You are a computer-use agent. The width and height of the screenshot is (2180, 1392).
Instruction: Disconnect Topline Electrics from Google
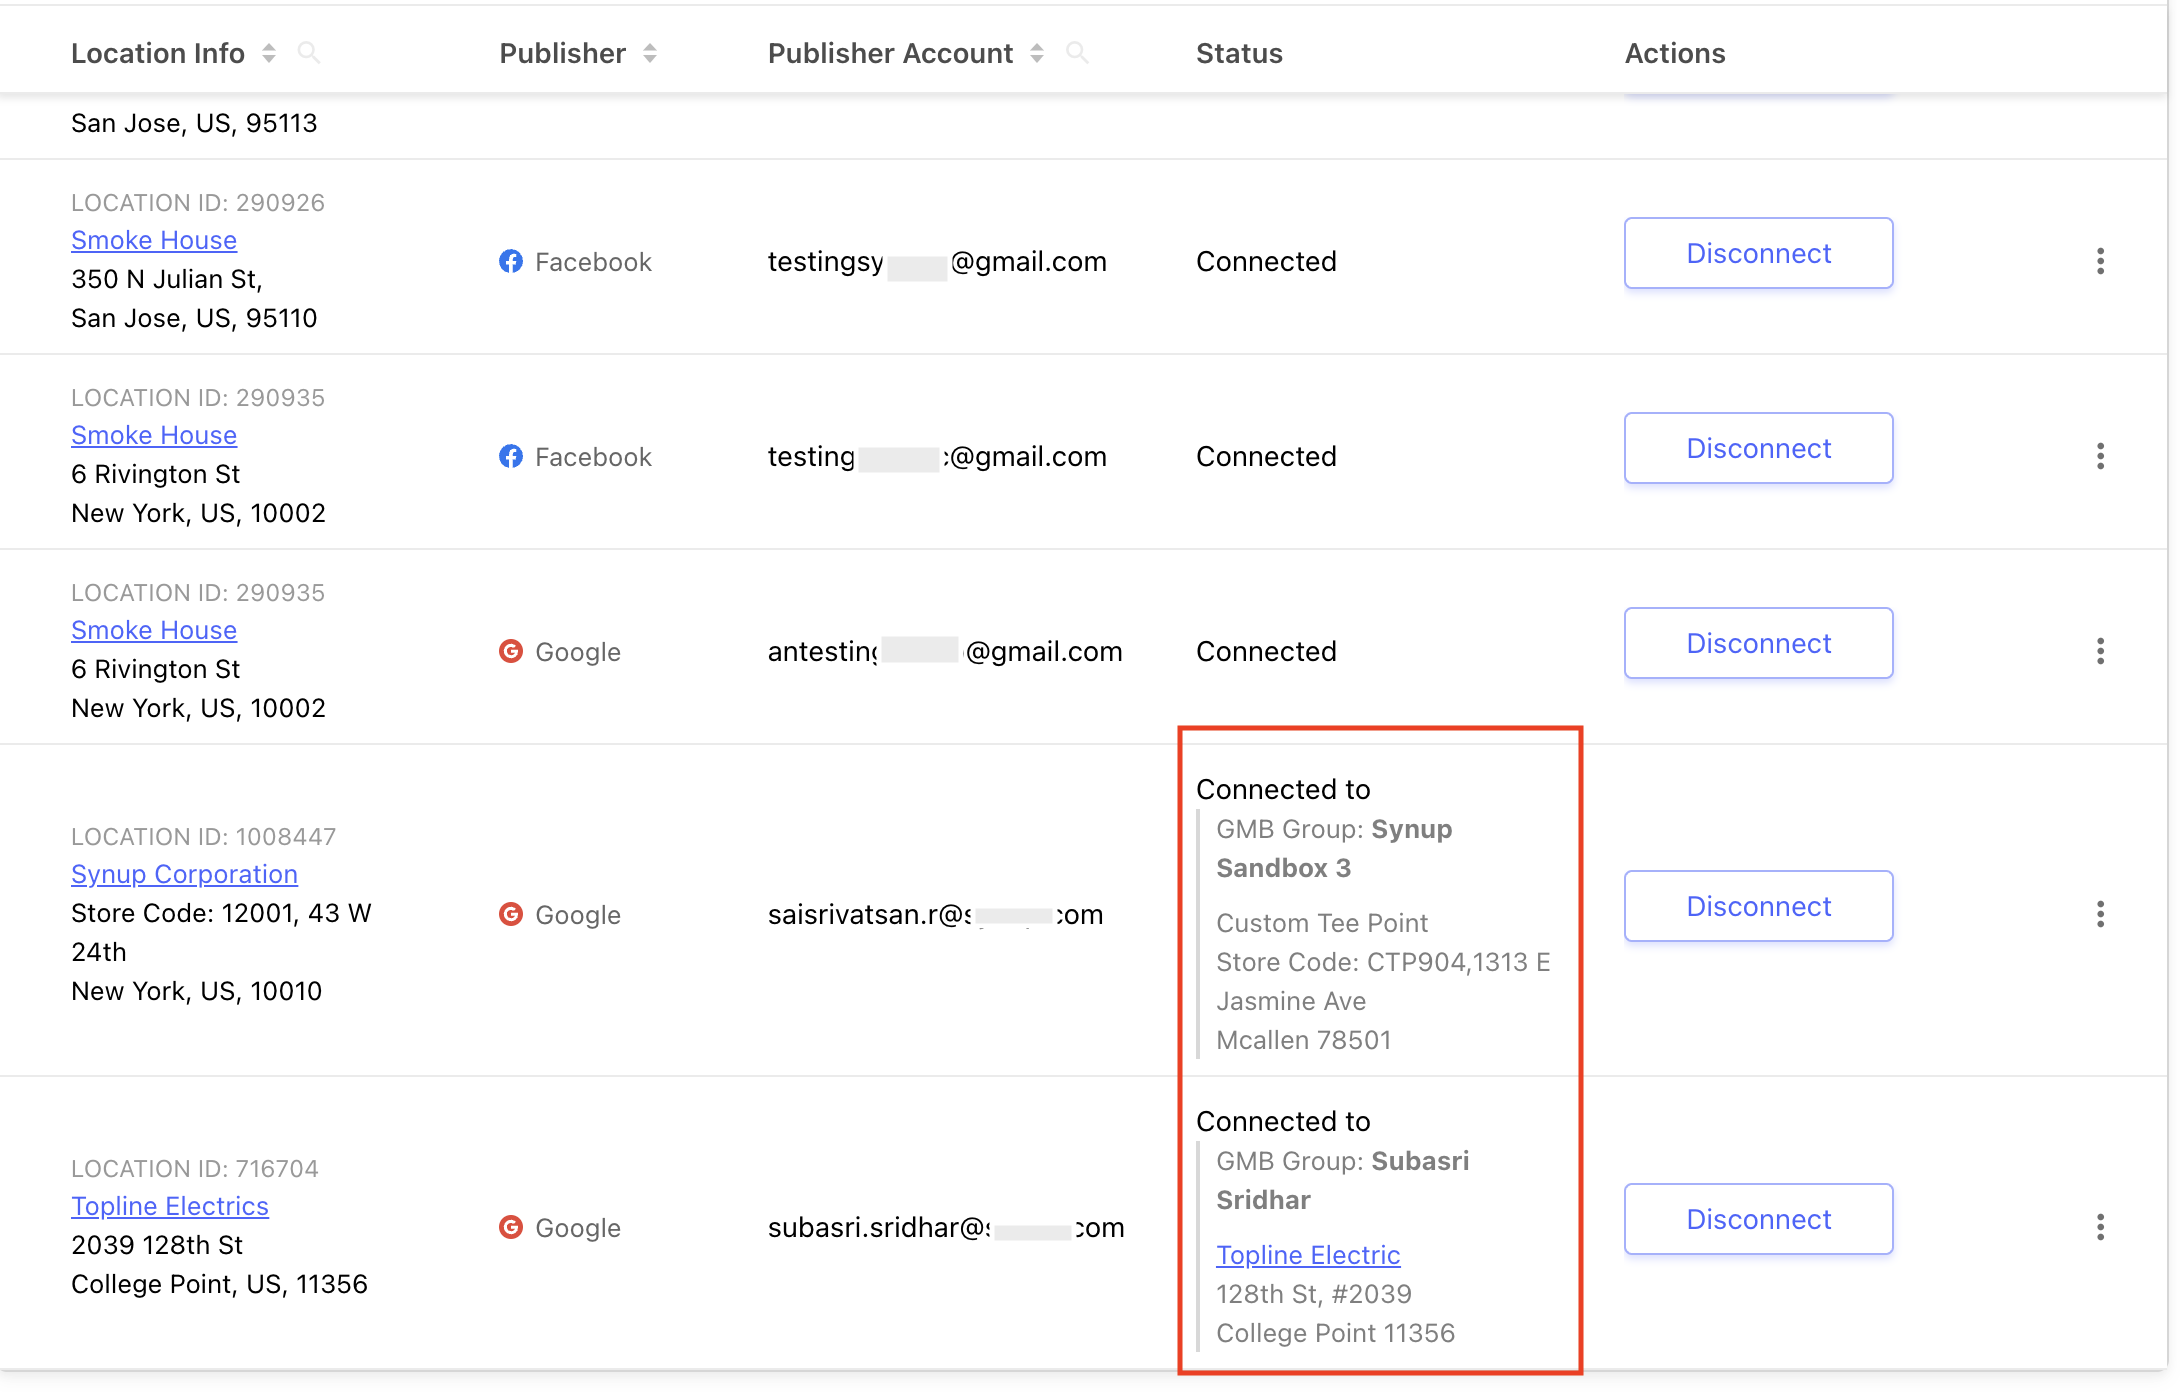(1758, 1219)
